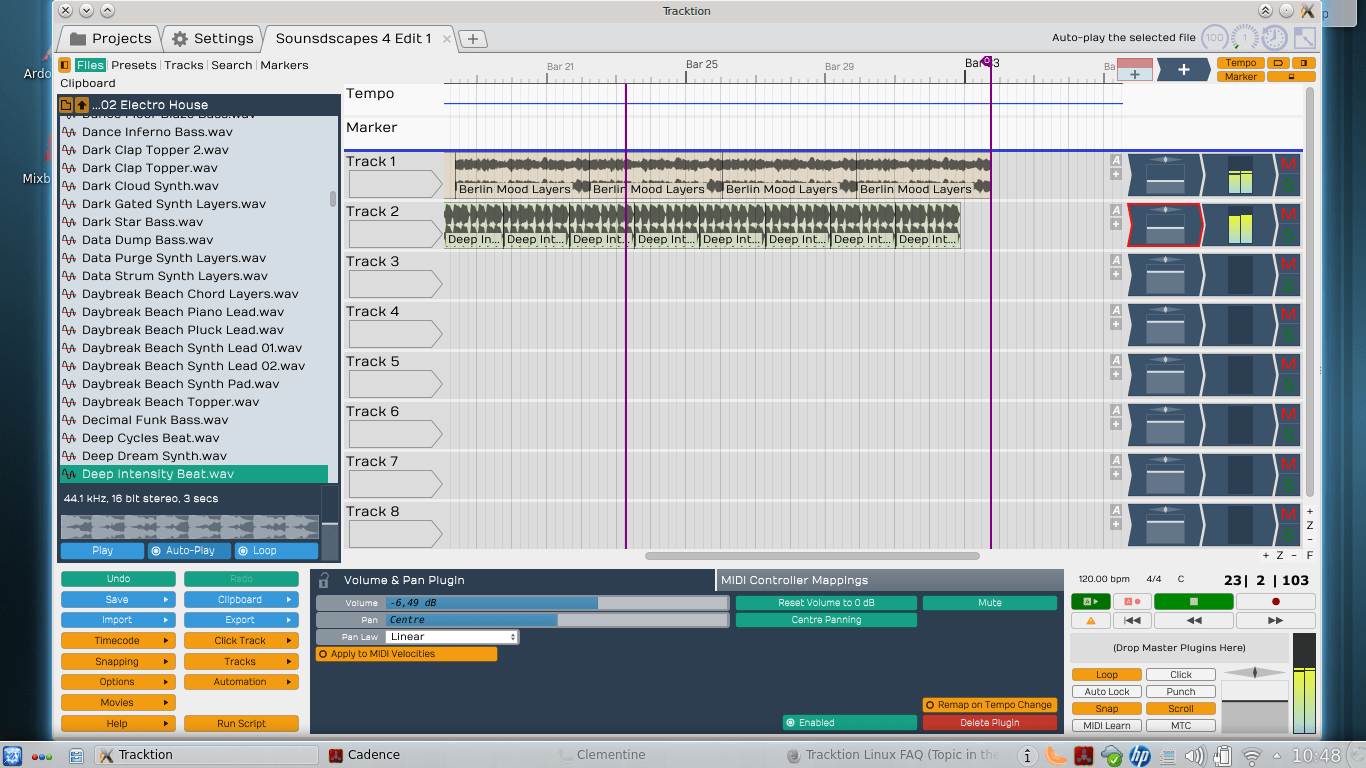Click Reset Volume to 0 dB
Image resolution: width=1366 pixels, height=768 pixels.
[826, 603]
